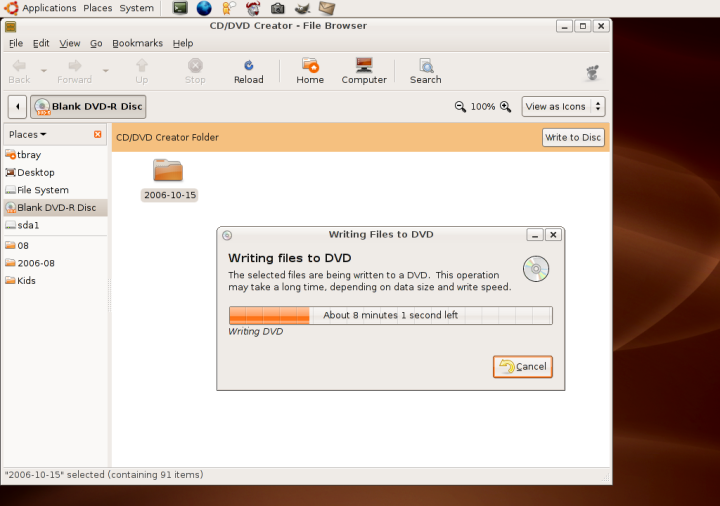Viewport: 720px width, 506px height.
Task: Select tbray in the Places sidebar
Action: tap(55, 155)
